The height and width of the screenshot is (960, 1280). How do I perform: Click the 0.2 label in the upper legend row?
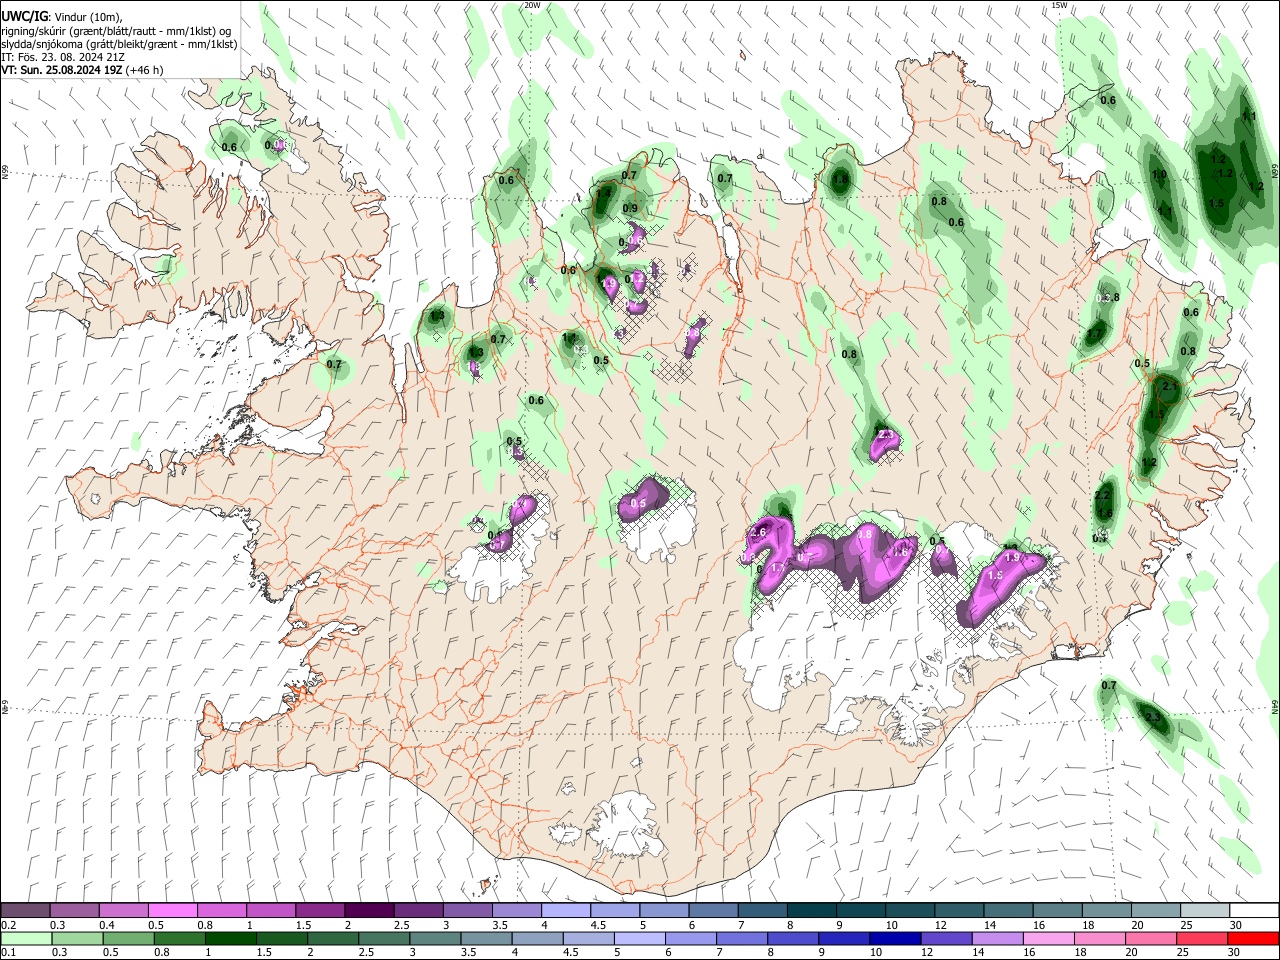point(9,925)
